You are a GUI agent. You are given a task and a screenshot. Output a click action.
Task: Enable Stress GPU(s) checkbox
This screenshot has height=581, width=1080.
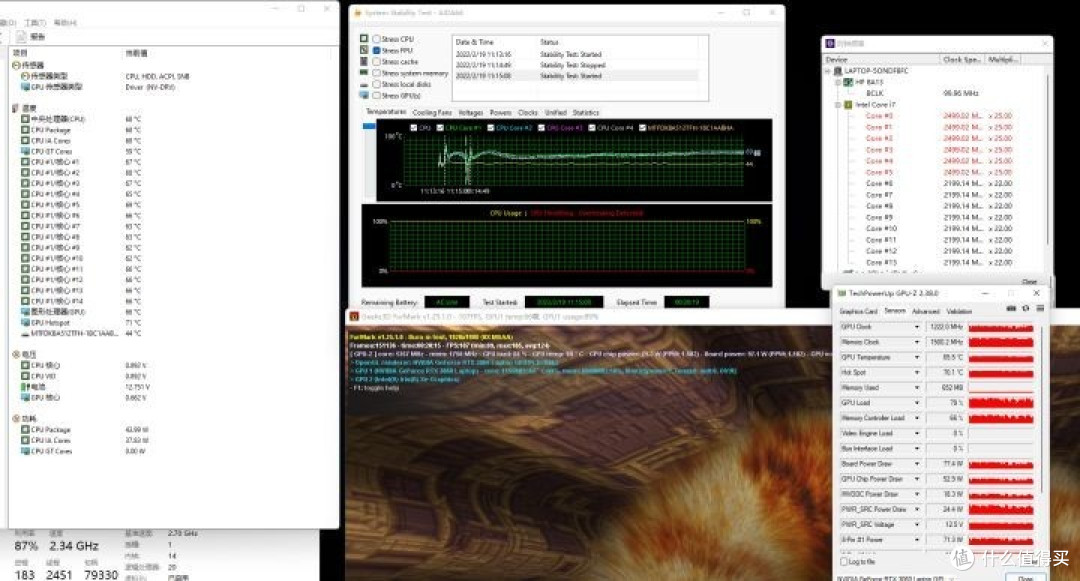click(377, 95)
